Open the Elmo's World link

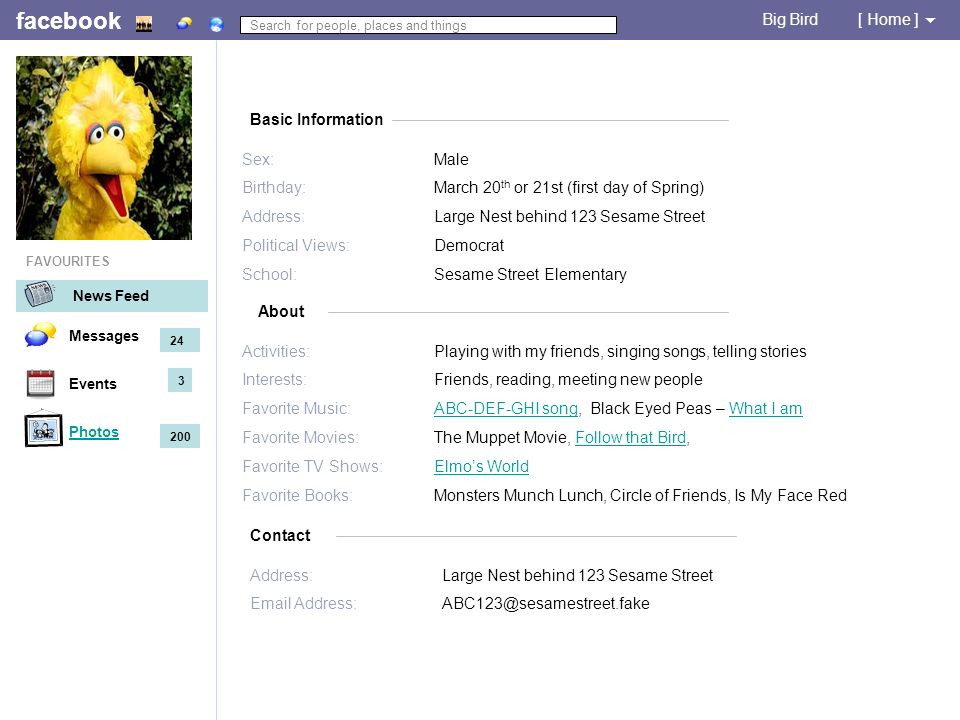click(481, 466)
